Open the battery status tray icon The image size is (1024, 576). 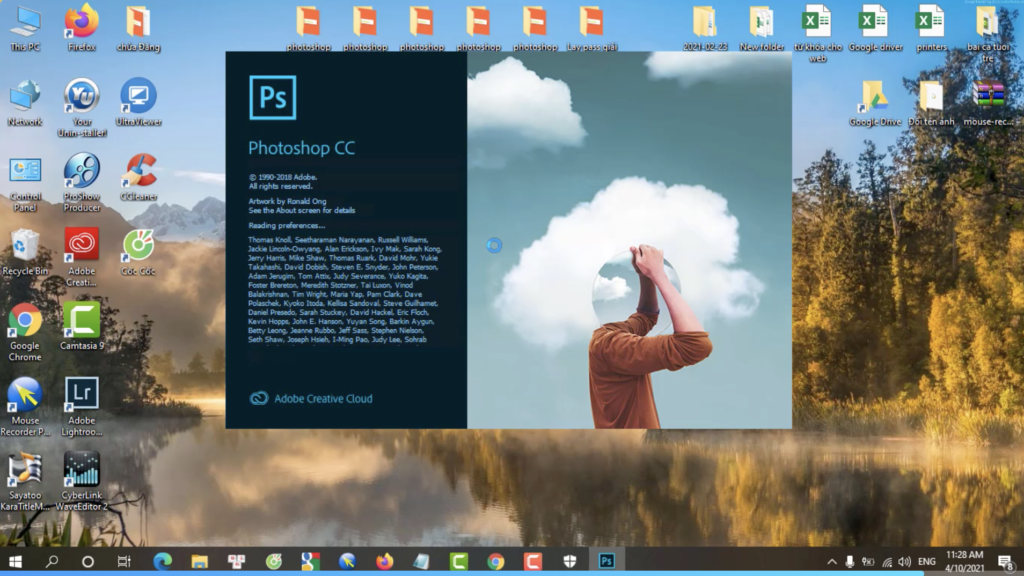[868, 562]
